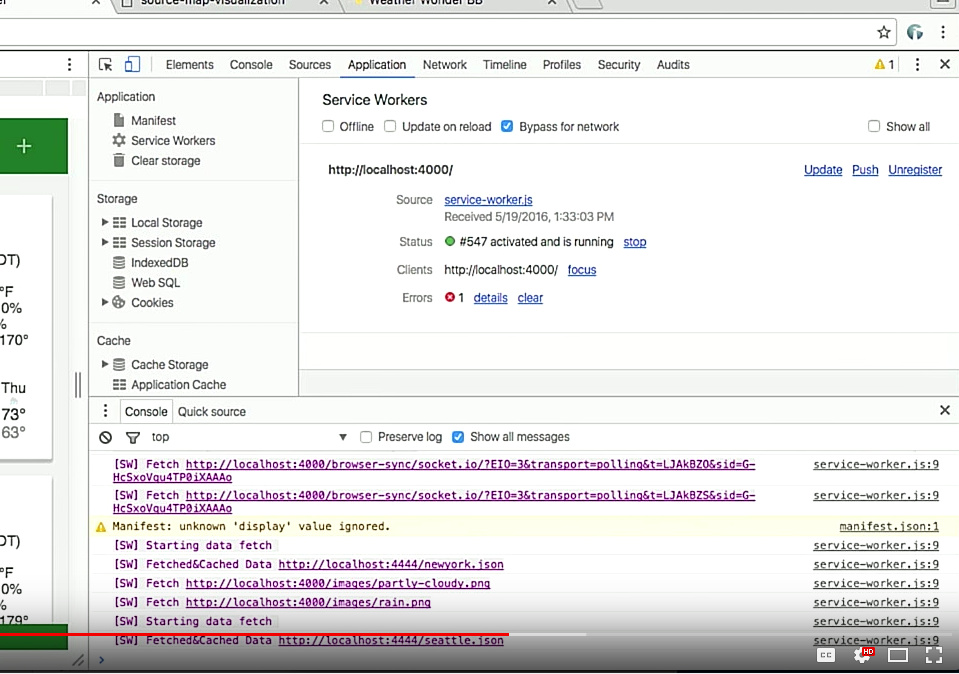Switch to the Elements tab
This screenshot has height=674, width=959.
[x=190, y=64]
